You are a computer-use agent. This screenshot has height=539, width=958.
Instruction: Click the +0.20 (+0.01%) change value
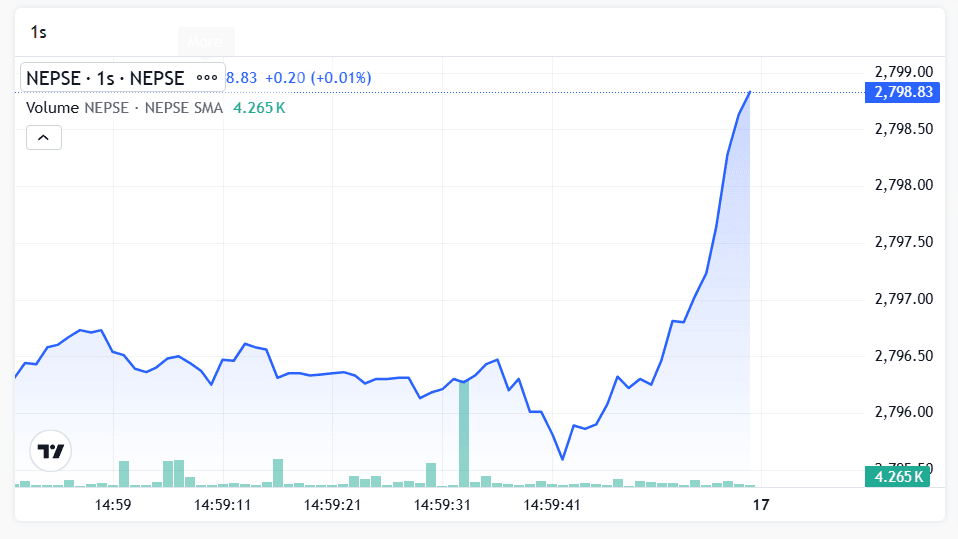tap(318, 78)
